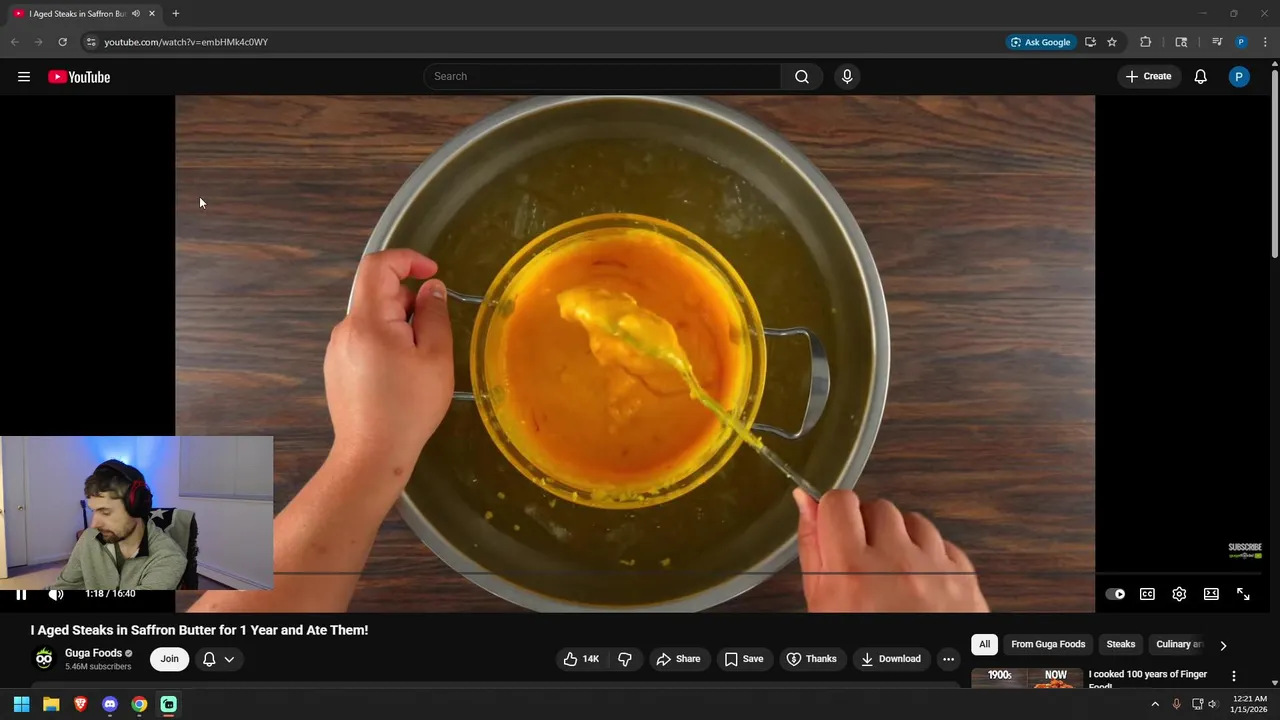
Task: Open the Chrome three-dot menu
Action: [x=1266, y=42]
